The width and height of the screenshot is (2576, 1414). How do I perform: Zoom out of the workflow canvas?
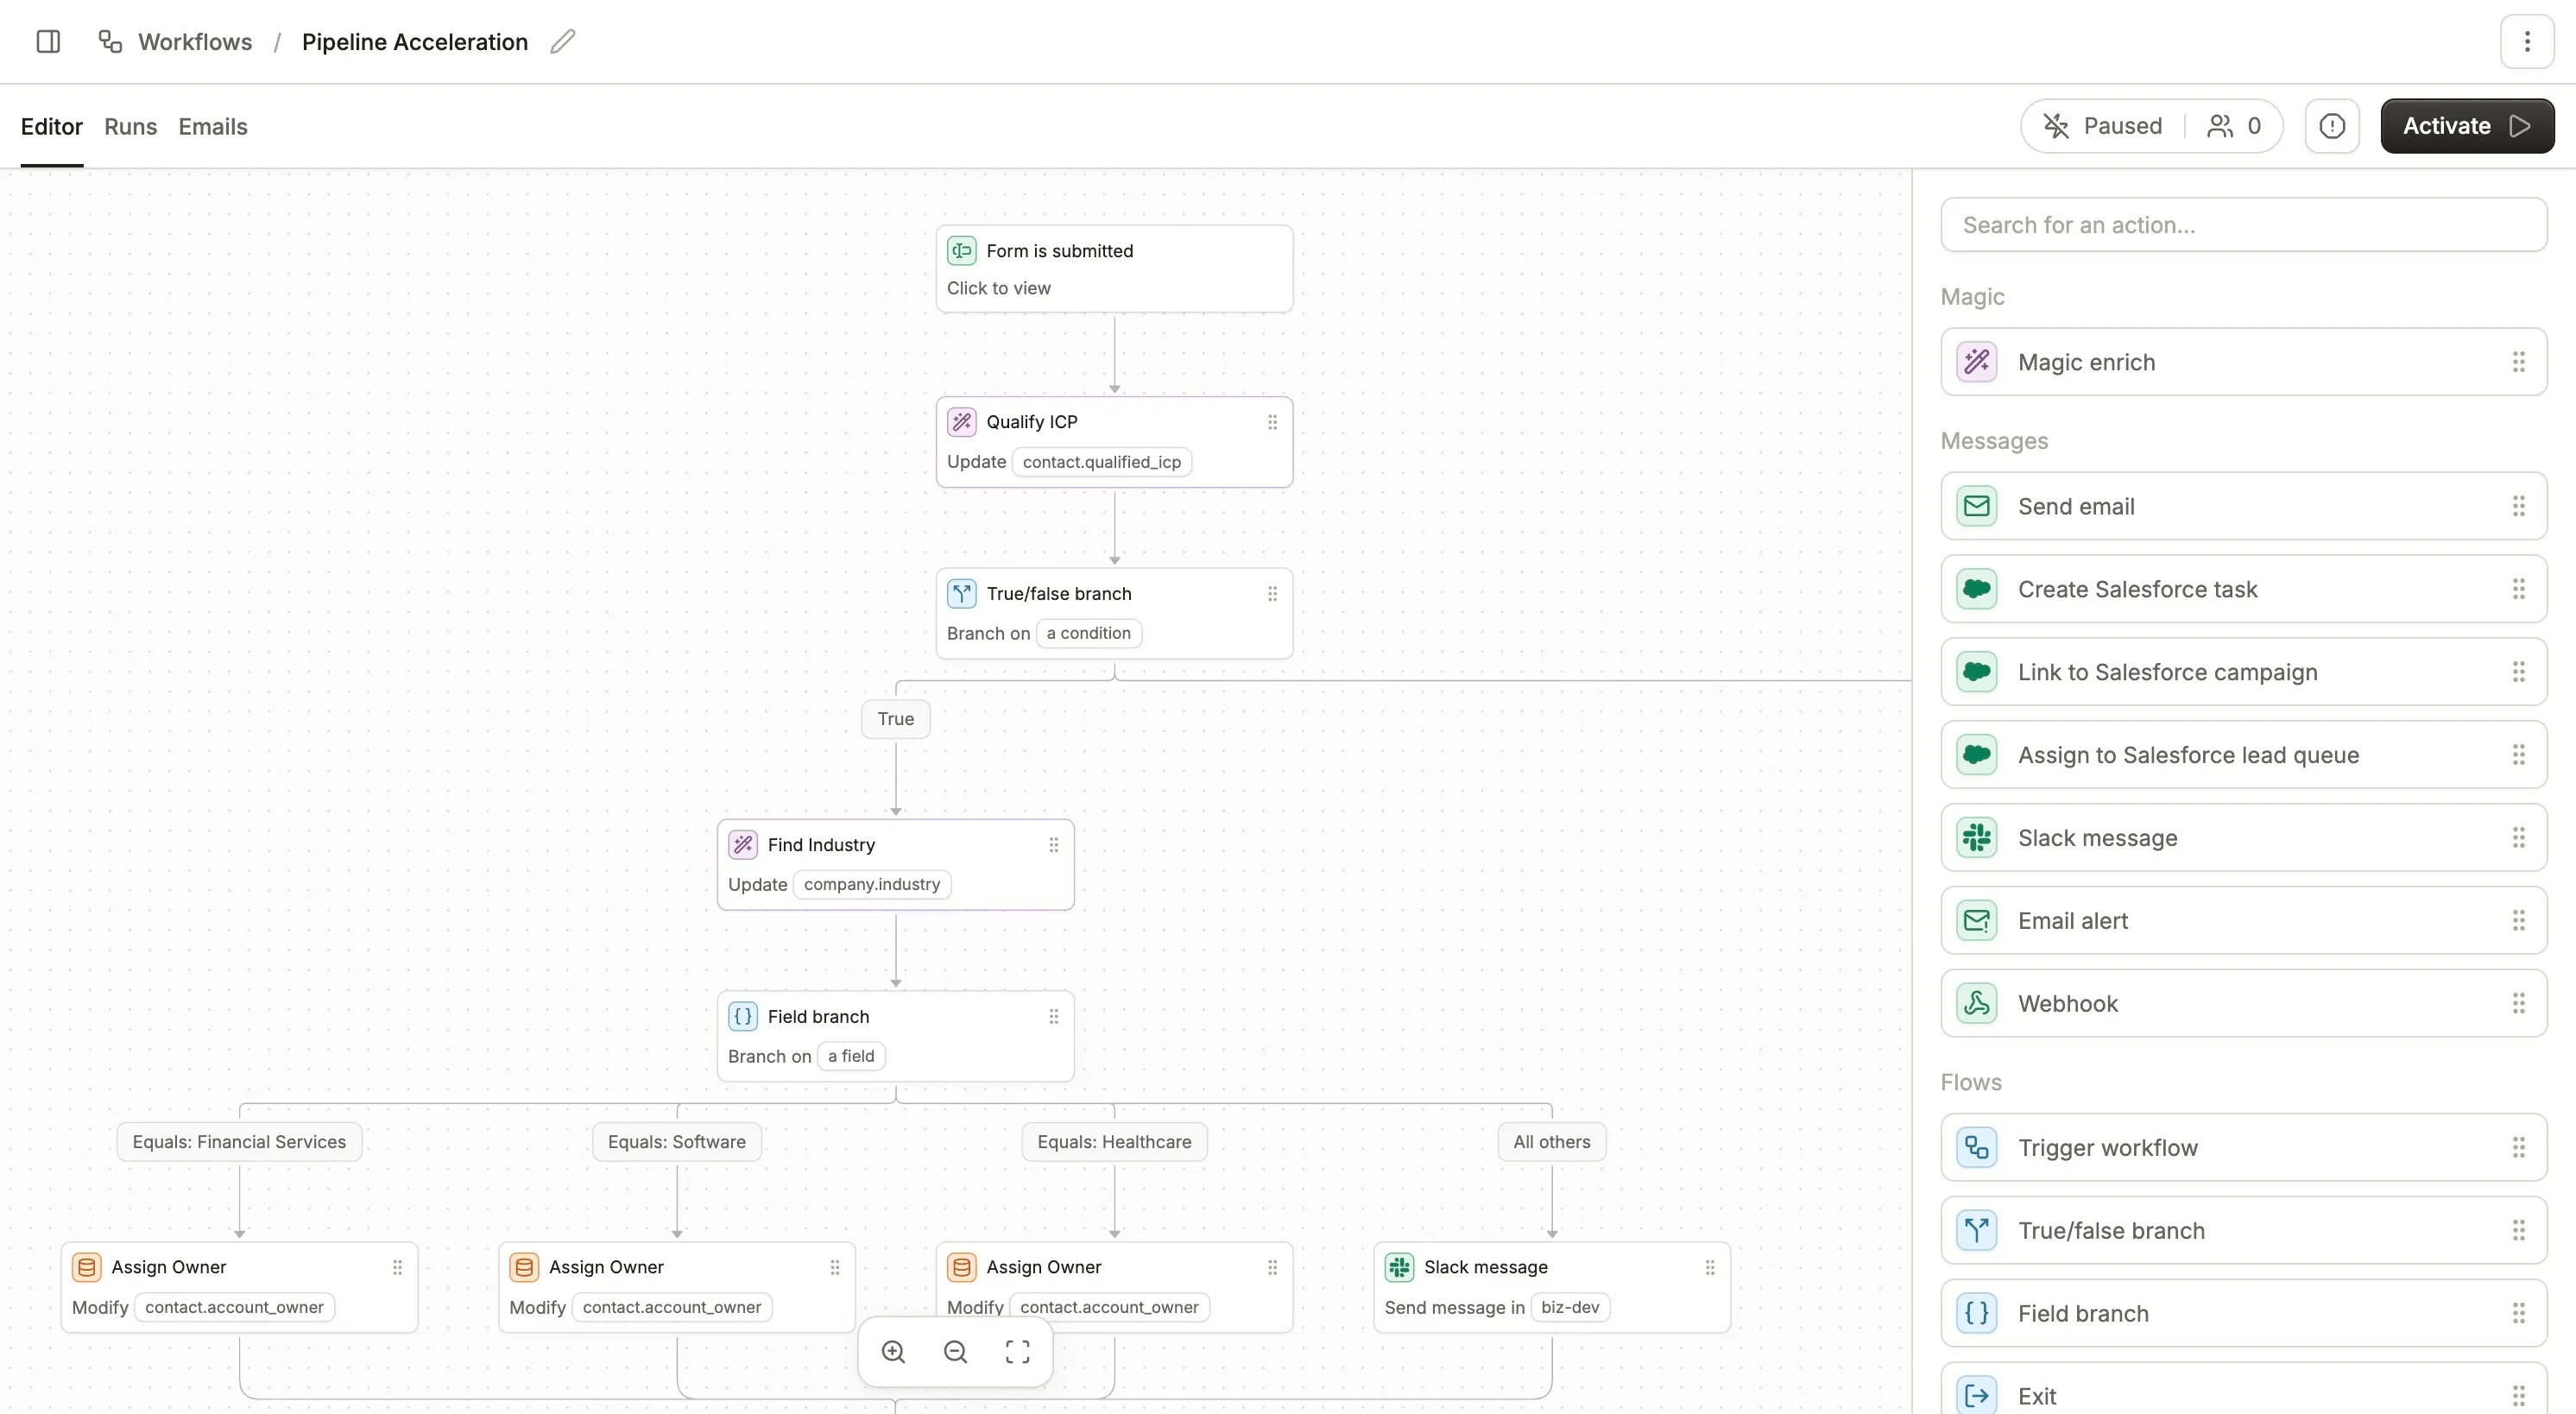(x=956, y=1352)
